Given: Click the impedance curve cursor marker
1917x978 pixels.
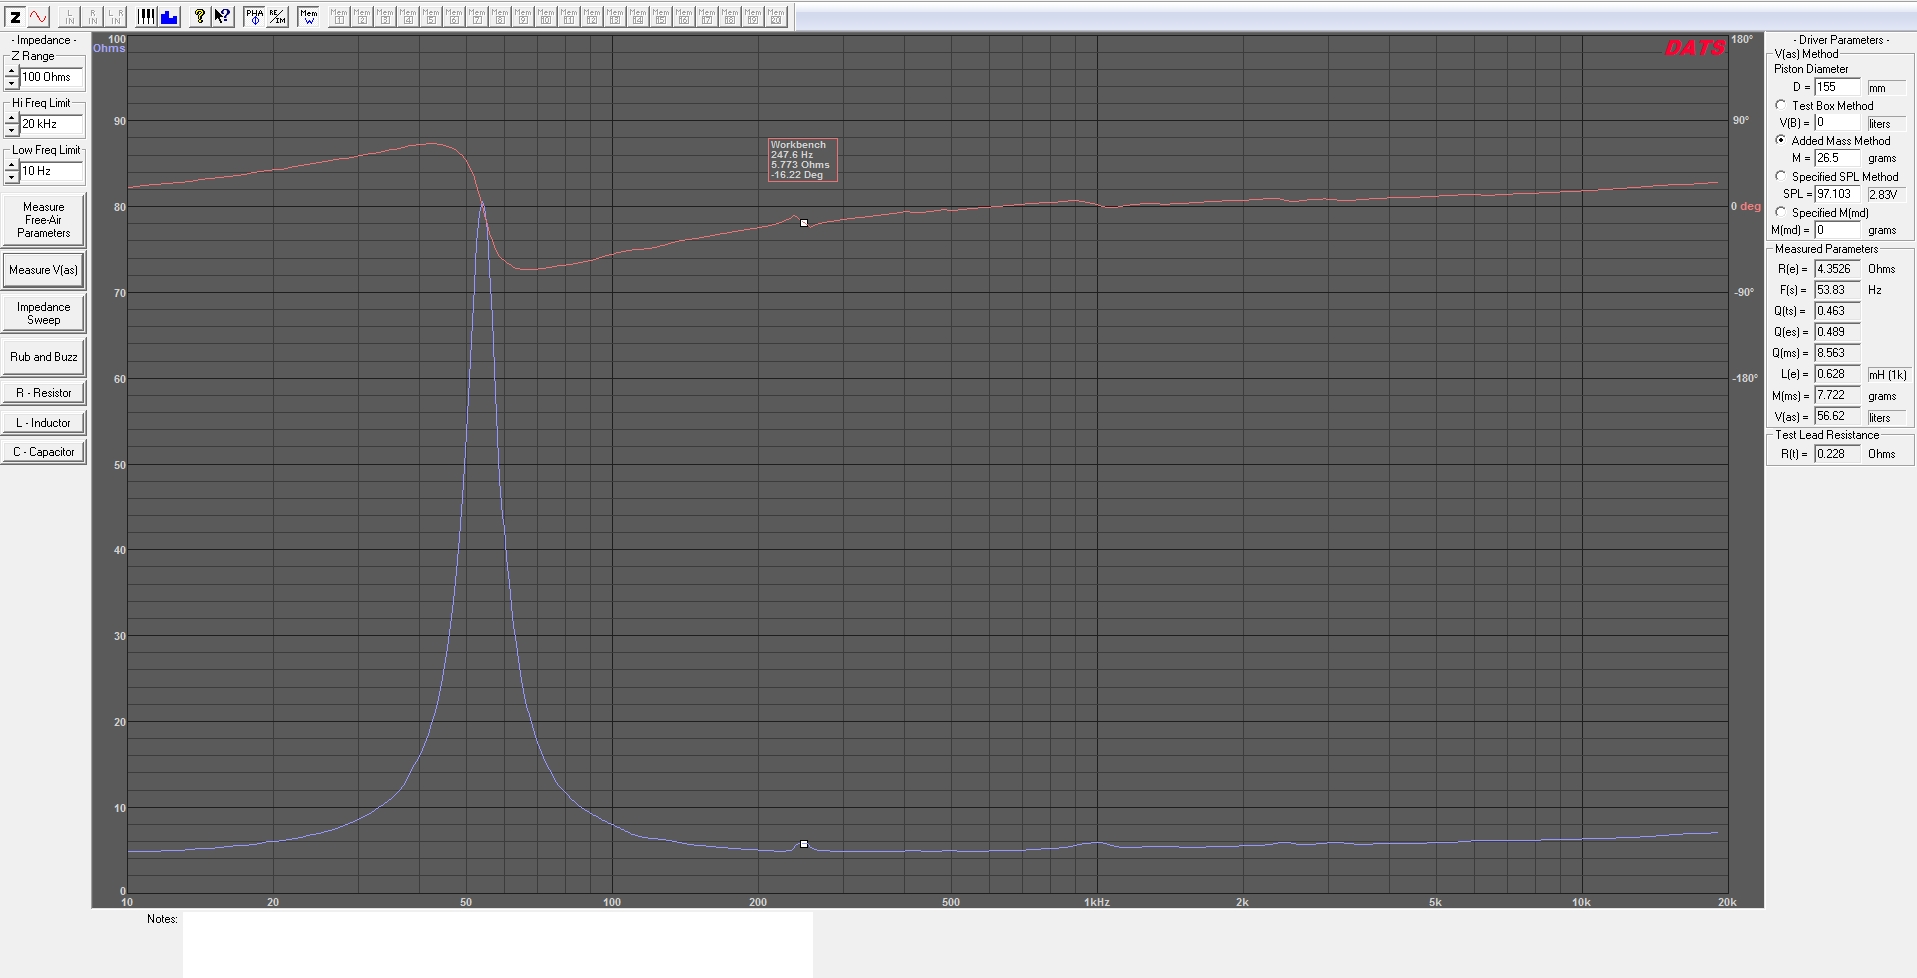Looking at the screenshot, I should pyautogui.click(x=804, y=844).
